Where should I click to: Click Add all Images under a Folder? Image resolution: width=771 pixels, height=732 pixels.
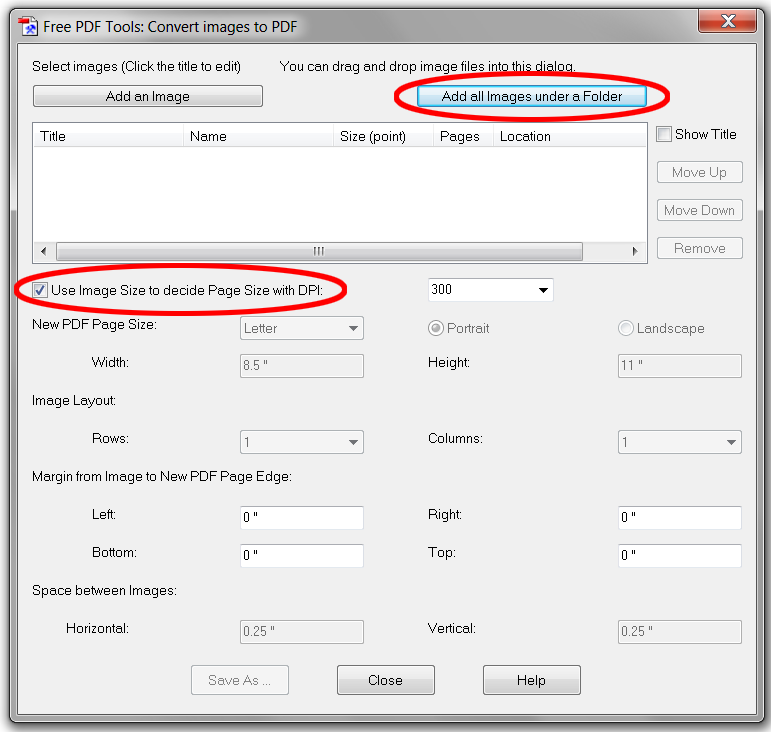point(532,96)
